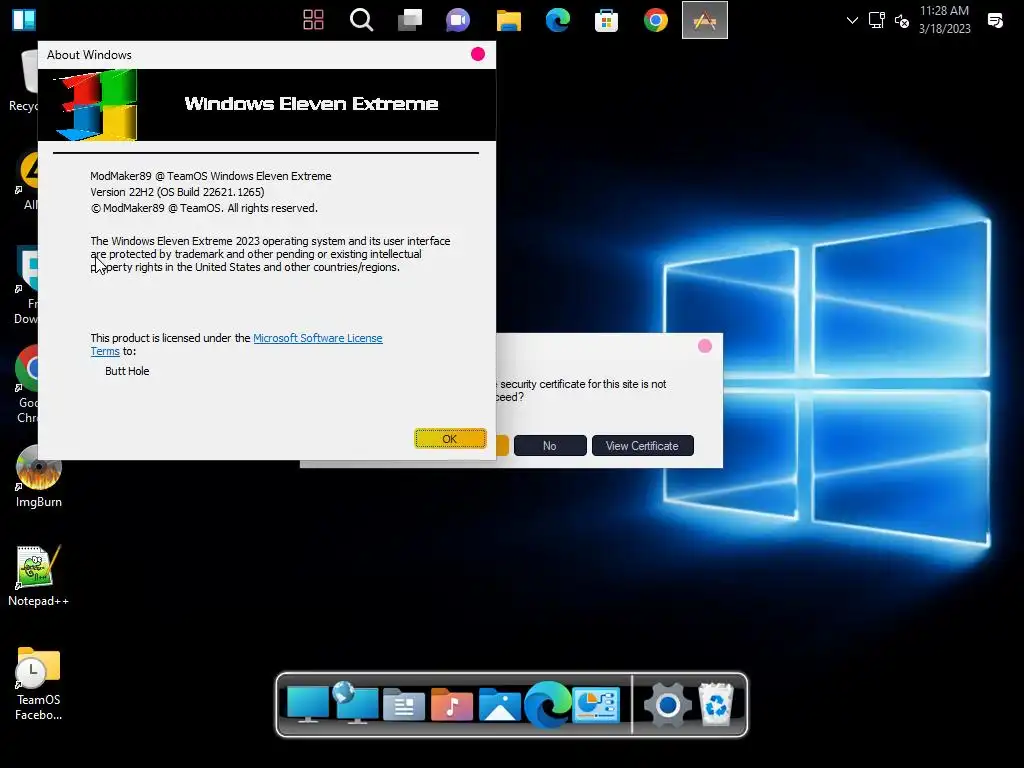
Task: Click View Certificate button
Action: [x=643, y=445]
